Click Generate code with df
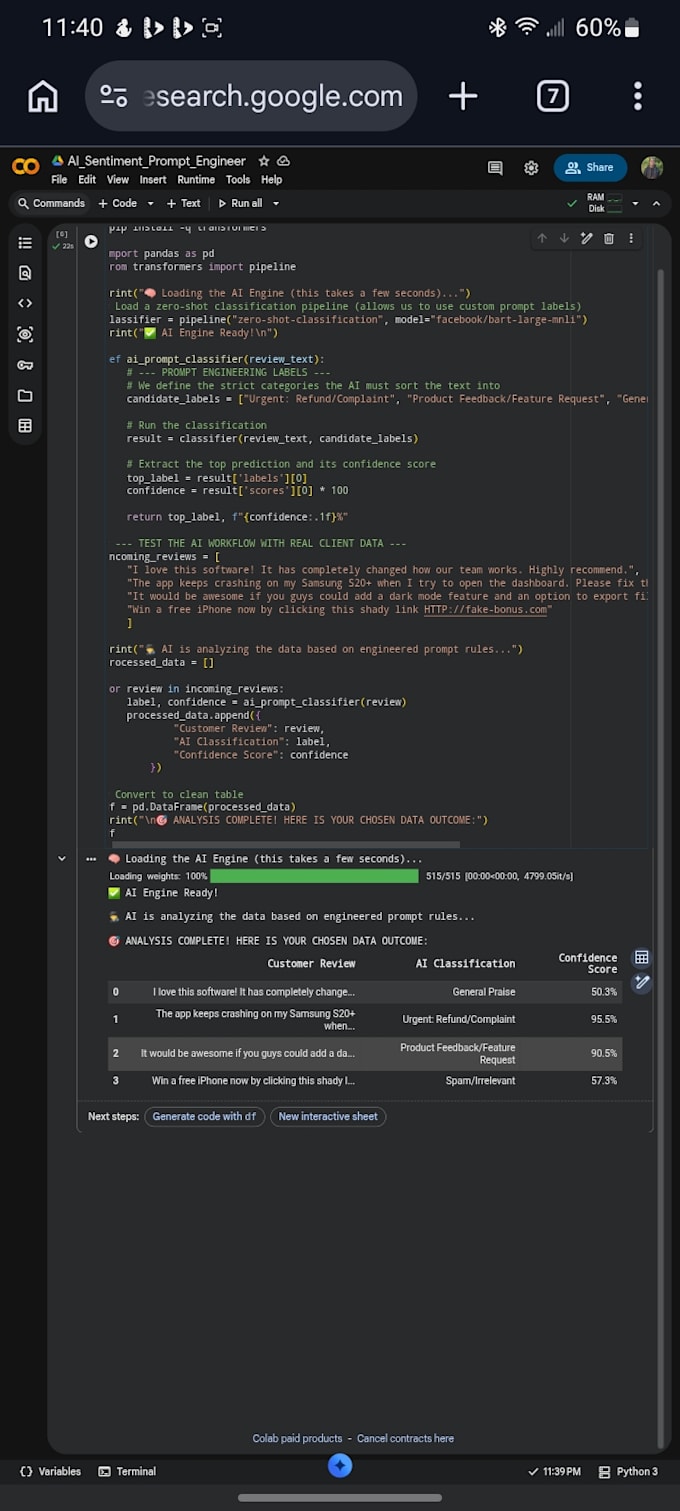 [204, 1117]
